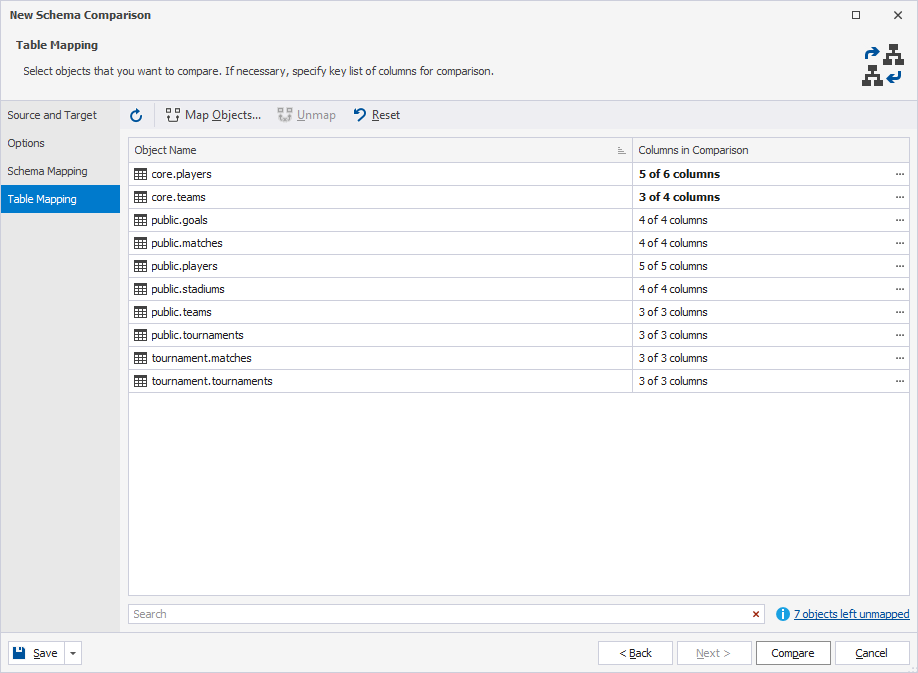918x673 pixels.
Task: Select the public.matches row name
Action: tap(187, 243)
